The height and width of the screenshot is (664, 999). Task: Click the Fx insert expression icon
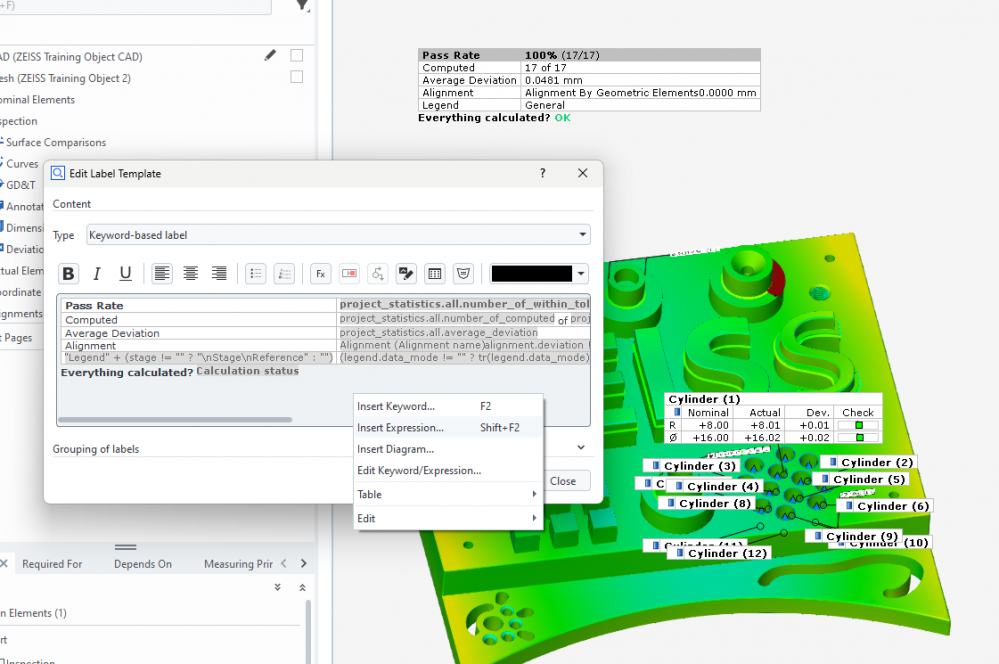point(321,274)
